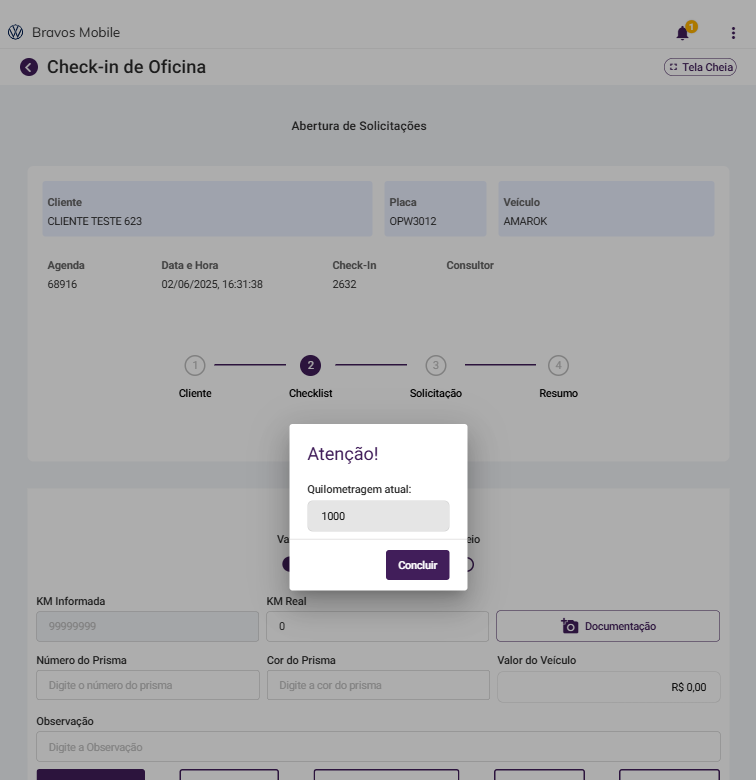Click the KM Real input field
756x780 pixels.
[x=377, y=626]
